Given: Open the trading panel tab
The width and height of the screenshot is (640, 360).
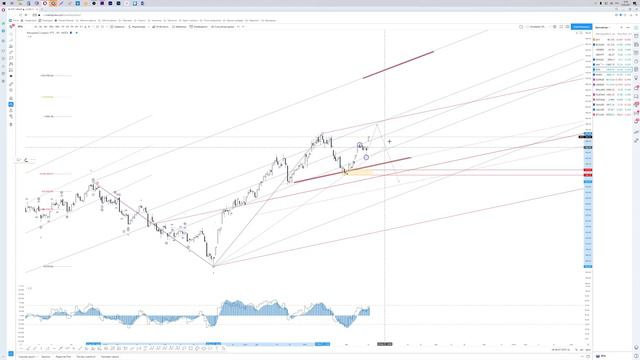Looking at the screenshot, I should coord(110,357).
